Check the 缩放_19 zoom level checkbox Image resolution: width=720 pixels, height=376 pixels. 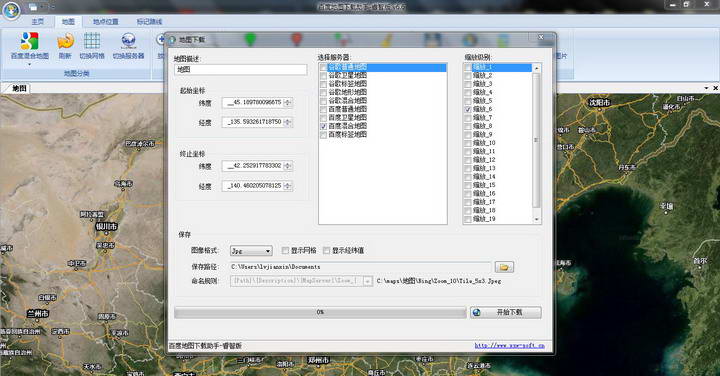[x=468, y=219]
